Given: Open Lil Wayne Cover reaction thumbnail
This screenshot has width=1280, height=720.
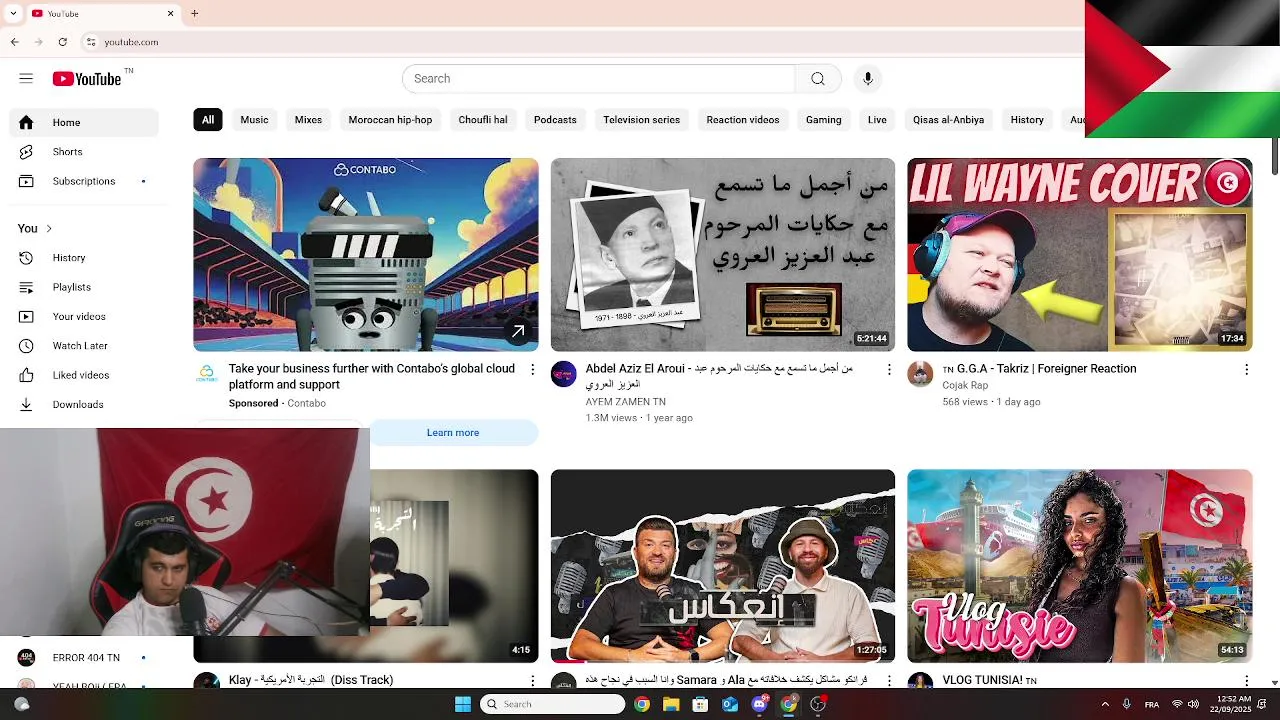Looking at the screenshot, I should click(1079, 254).
